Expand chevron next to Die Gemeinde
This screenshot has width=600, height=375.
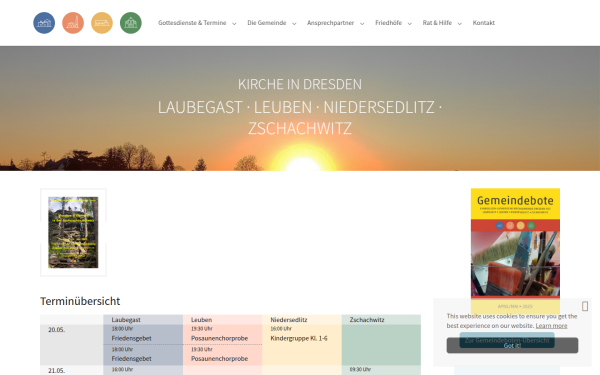(x=294, y=24)
